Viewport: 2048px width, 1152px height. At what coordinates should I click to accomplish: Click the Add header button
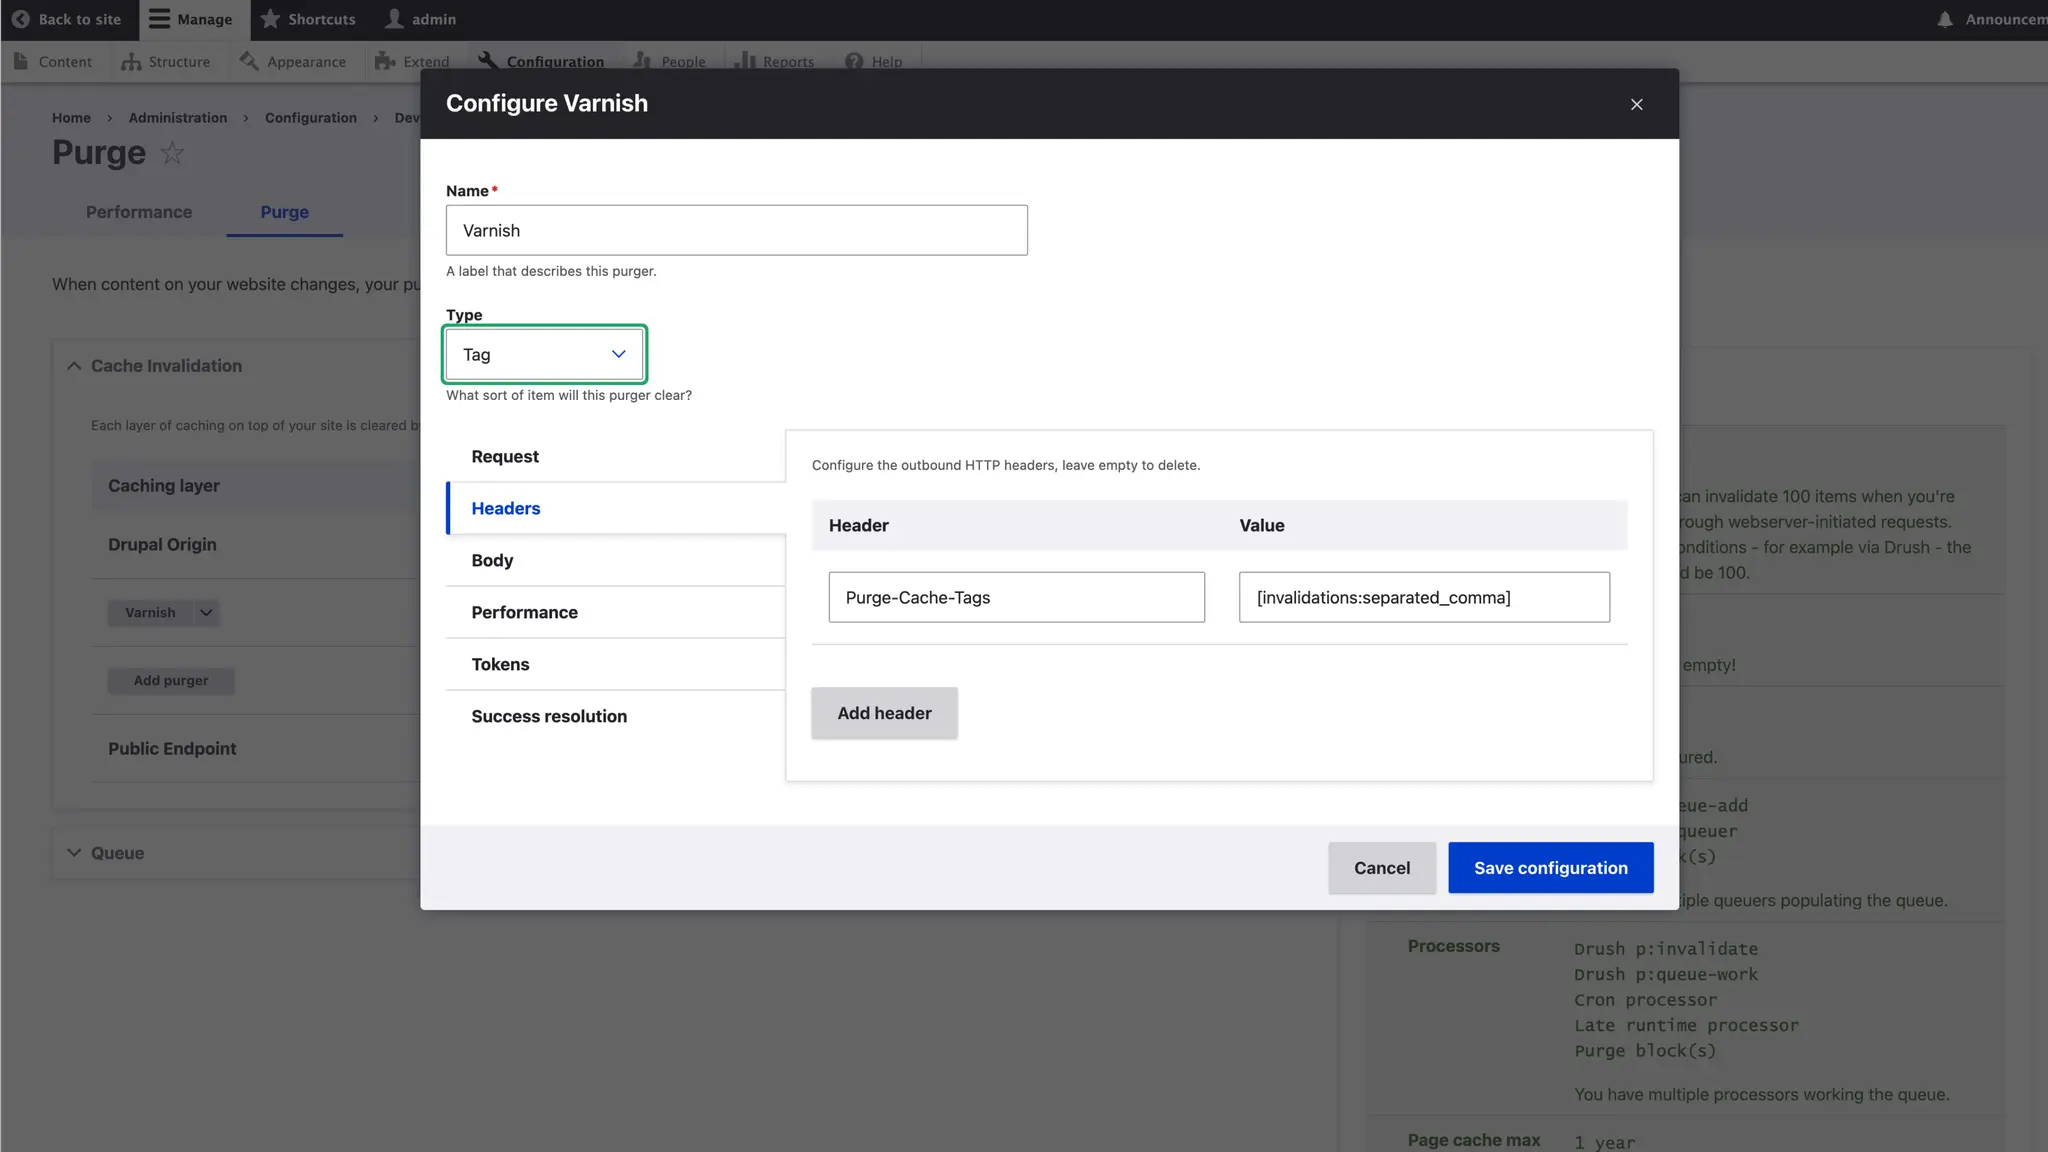(884, 713)
